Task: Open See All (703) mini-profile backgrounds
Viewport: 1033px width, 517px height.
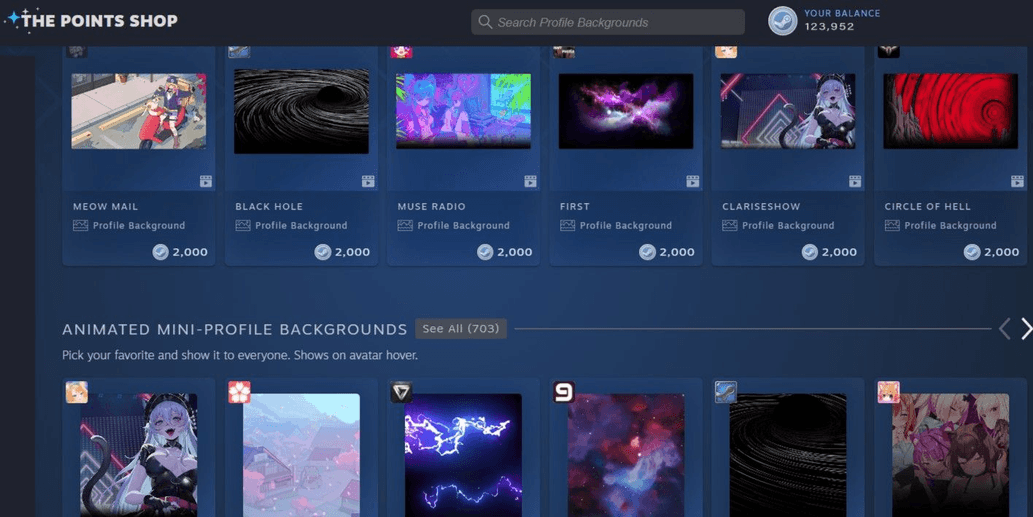Action: coord(461,328)
